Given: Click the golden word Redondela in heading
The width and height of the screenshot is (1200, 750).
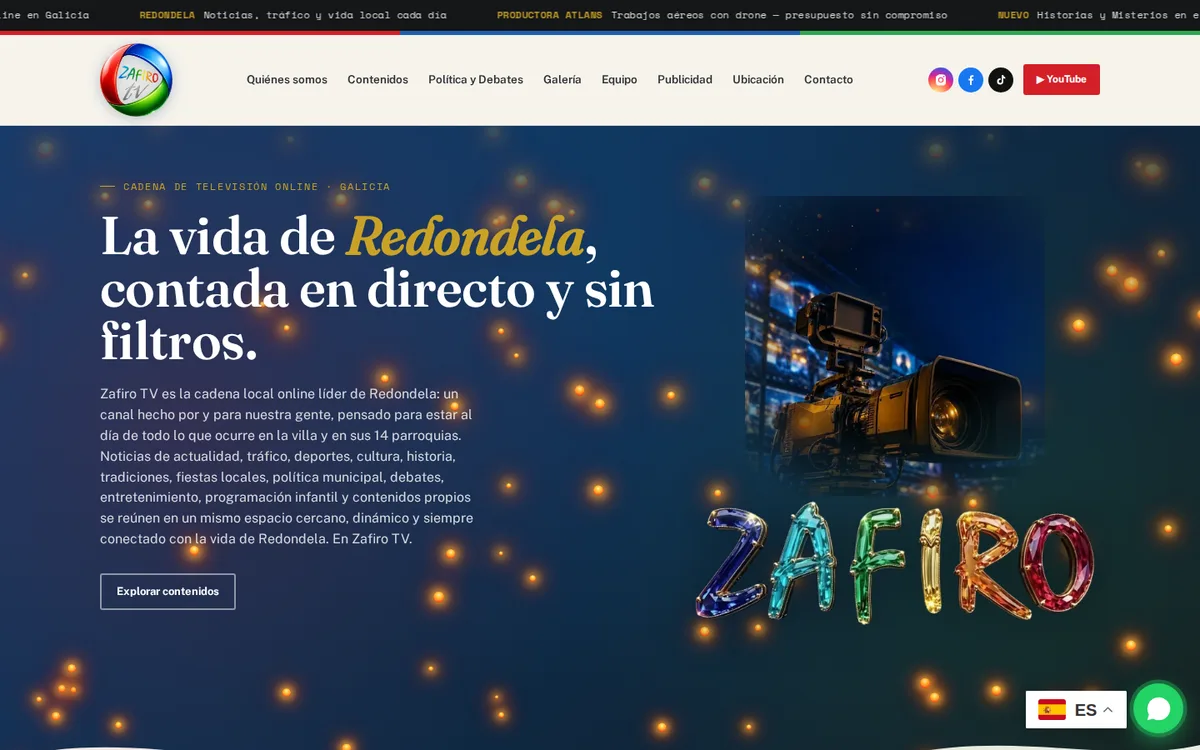Looking at the screenshot, I should click(x=465, y=237).
